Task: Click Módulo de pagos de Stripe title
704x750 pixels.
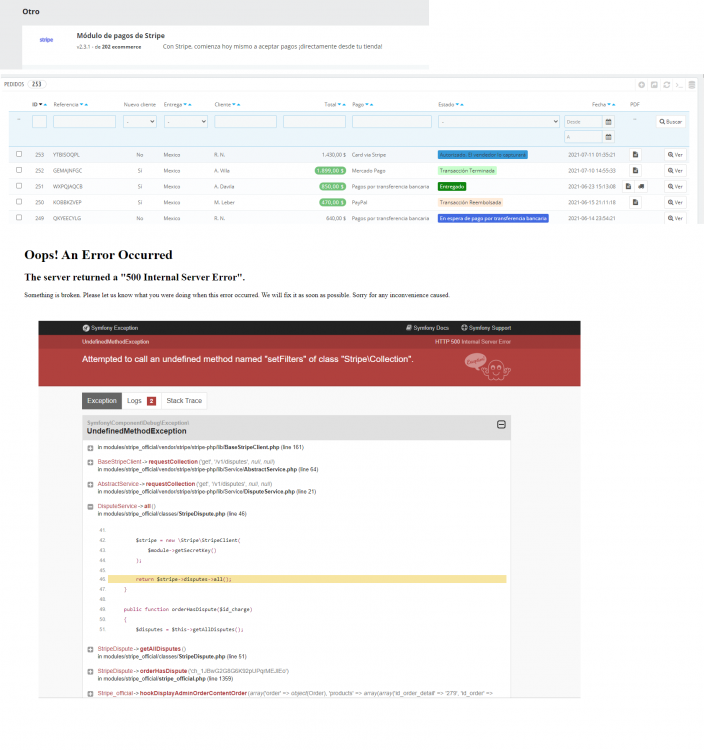Action: (121, 36)
